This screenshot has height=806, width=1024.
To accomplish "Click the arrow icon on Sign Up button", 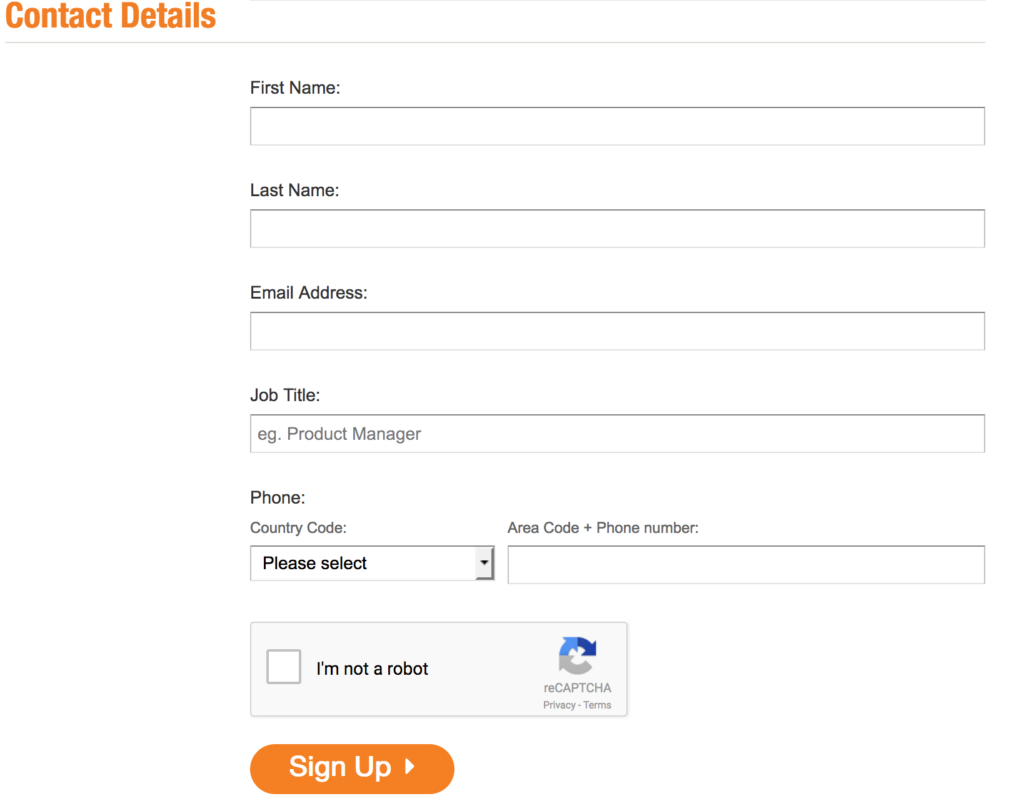I will click(409, 768).
